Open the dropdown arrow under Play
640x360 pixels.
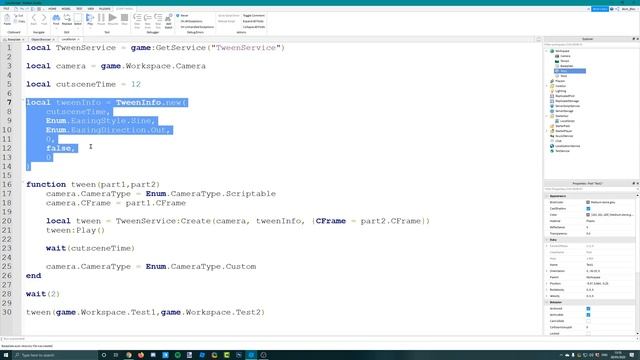coord(90,28)
